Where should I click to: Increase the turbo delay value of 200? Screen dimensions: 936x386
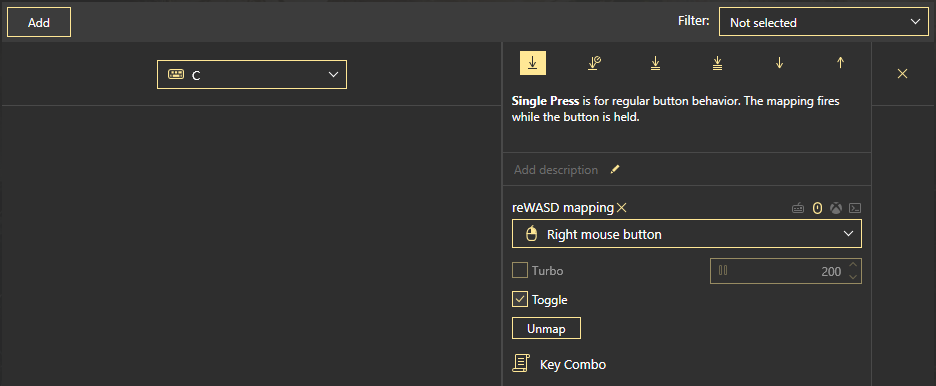(x=852, y=265)
